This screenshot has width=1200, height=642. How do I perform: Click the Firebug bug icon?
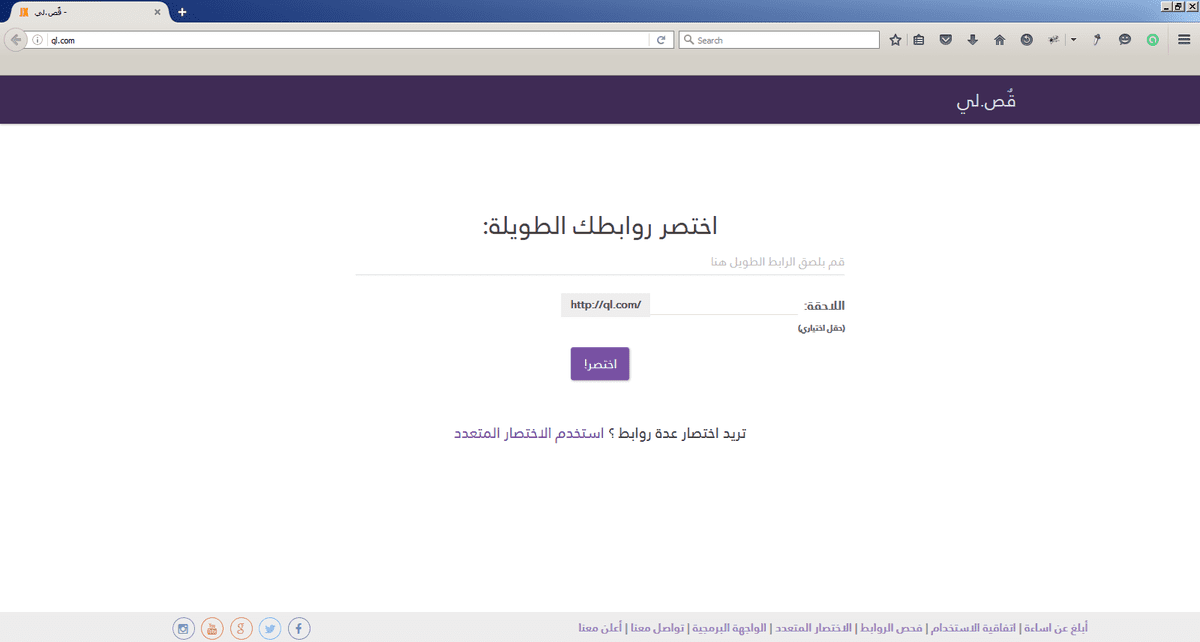point(1053,40)
